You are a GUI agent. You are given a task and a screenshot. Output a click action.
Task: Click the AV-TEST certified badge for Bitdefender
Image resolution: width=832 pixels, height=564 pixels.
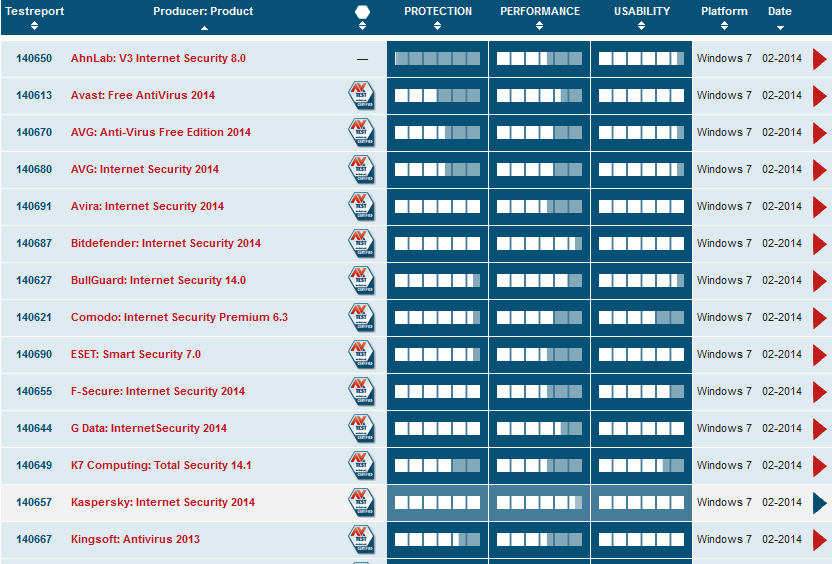pos(362,244)
